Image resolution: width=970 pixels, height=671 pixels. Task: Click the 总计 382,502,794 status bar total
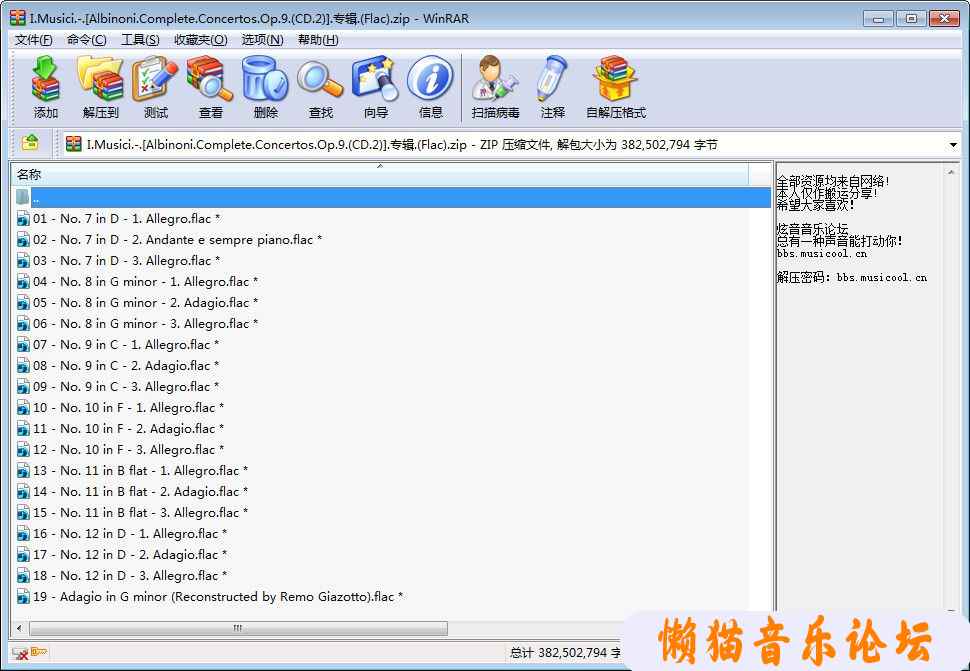pyautogui.click(x=565, y=652)
